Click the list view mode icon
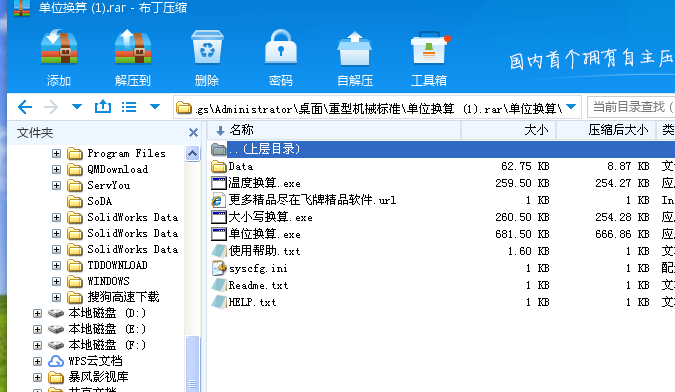Viewport: 675px width, 392px height. [129, 107]
